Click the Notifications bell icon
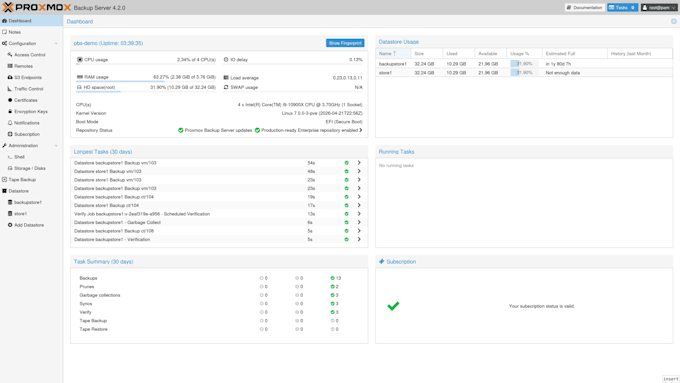 coord(10,123)
